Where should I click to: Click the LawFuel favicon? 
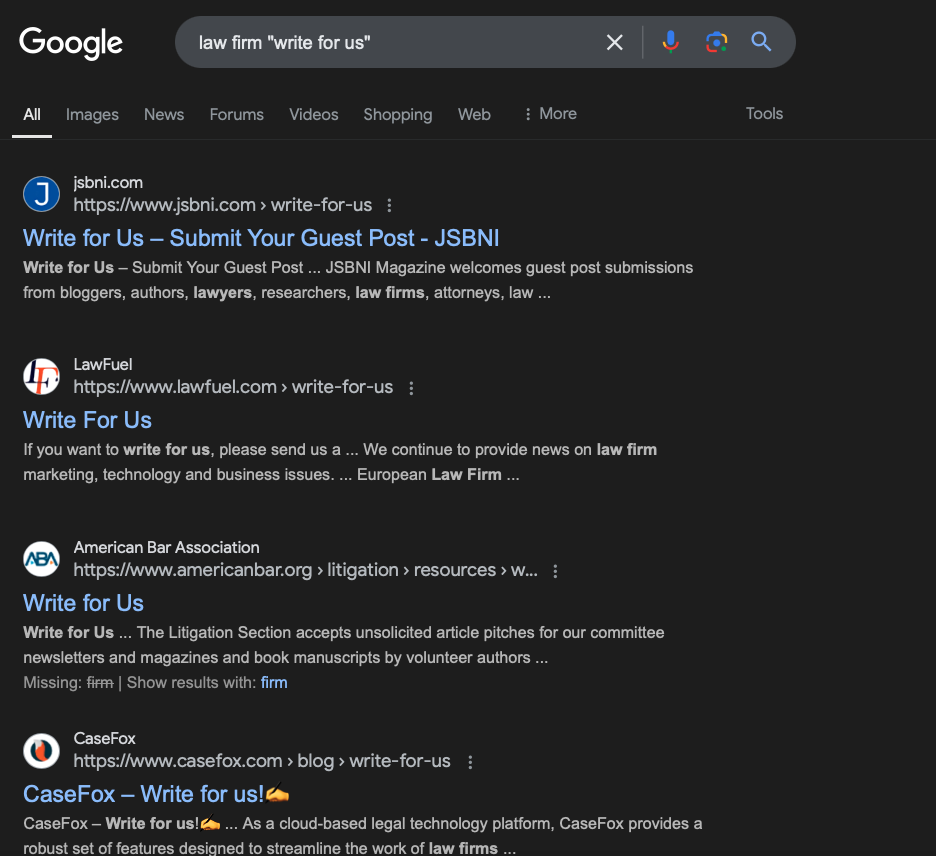point(41,376)
